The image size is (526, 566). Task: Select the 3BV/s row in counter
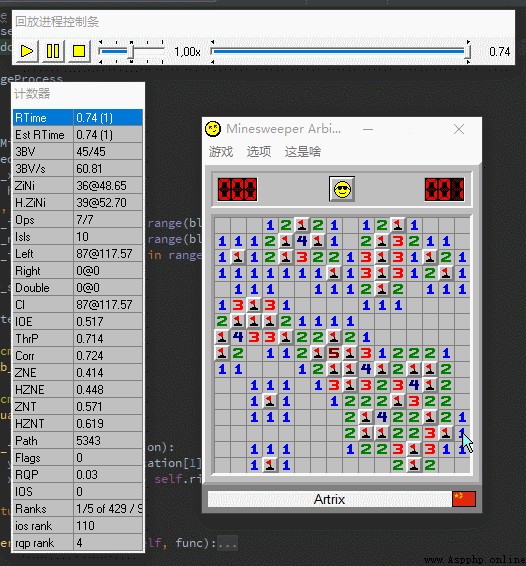(78, 169)
